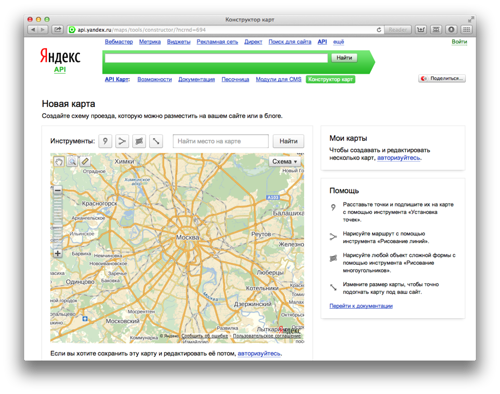
Task: Select the polygon drawing tool
Action: point(139,141)
